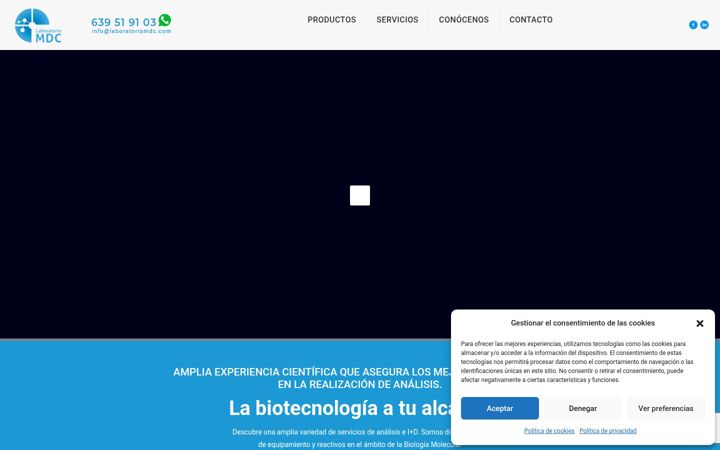Open the PRODUCTOS menu

332,20
